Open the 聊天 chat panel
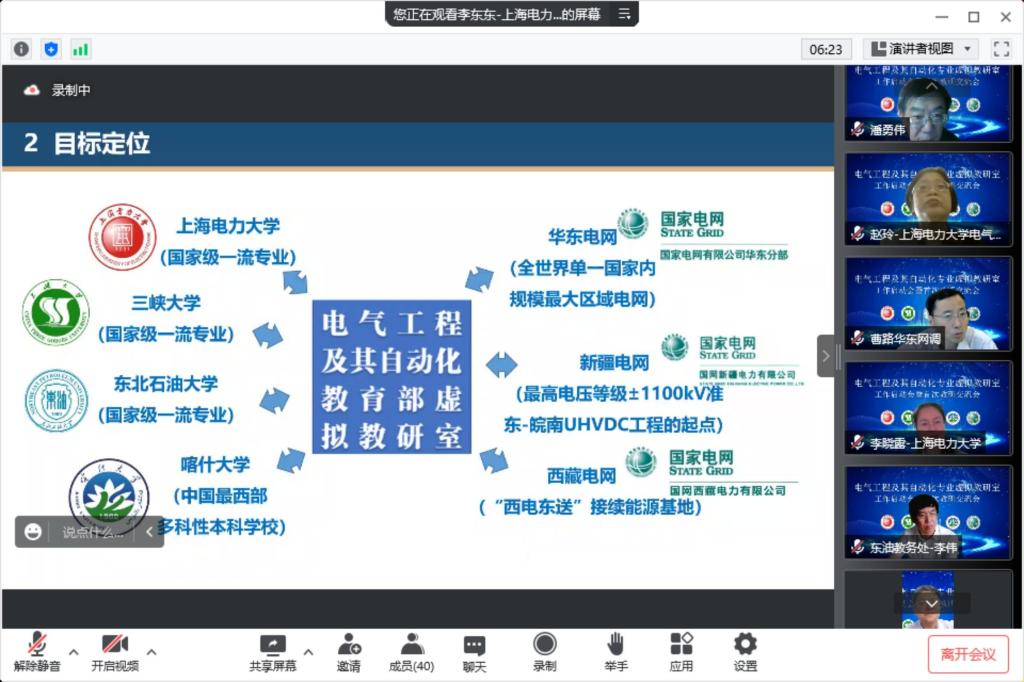 pos(474,653)
